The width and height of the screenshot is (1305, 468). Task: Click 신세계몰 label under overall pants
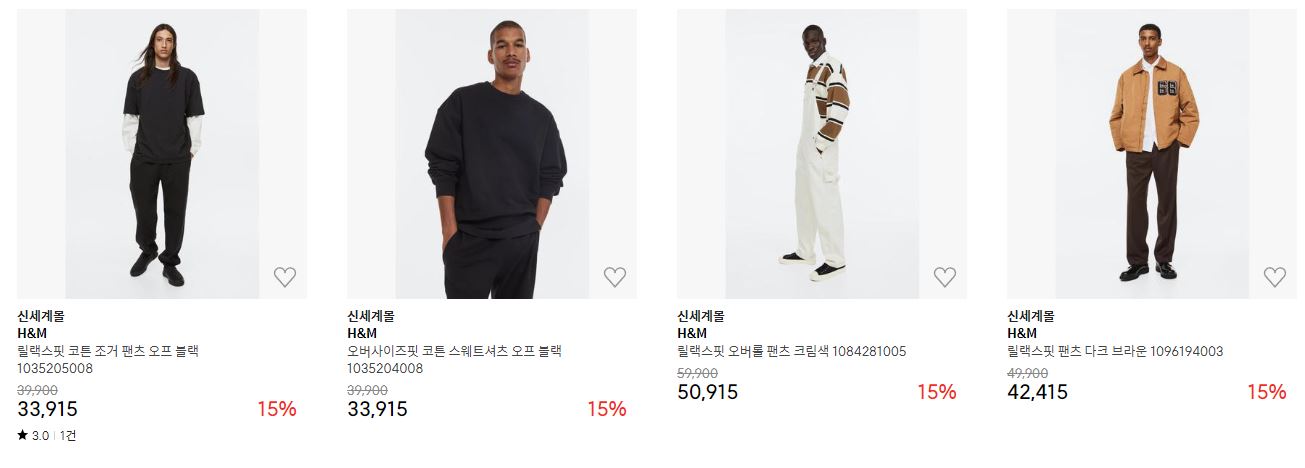tap(701, 316)
